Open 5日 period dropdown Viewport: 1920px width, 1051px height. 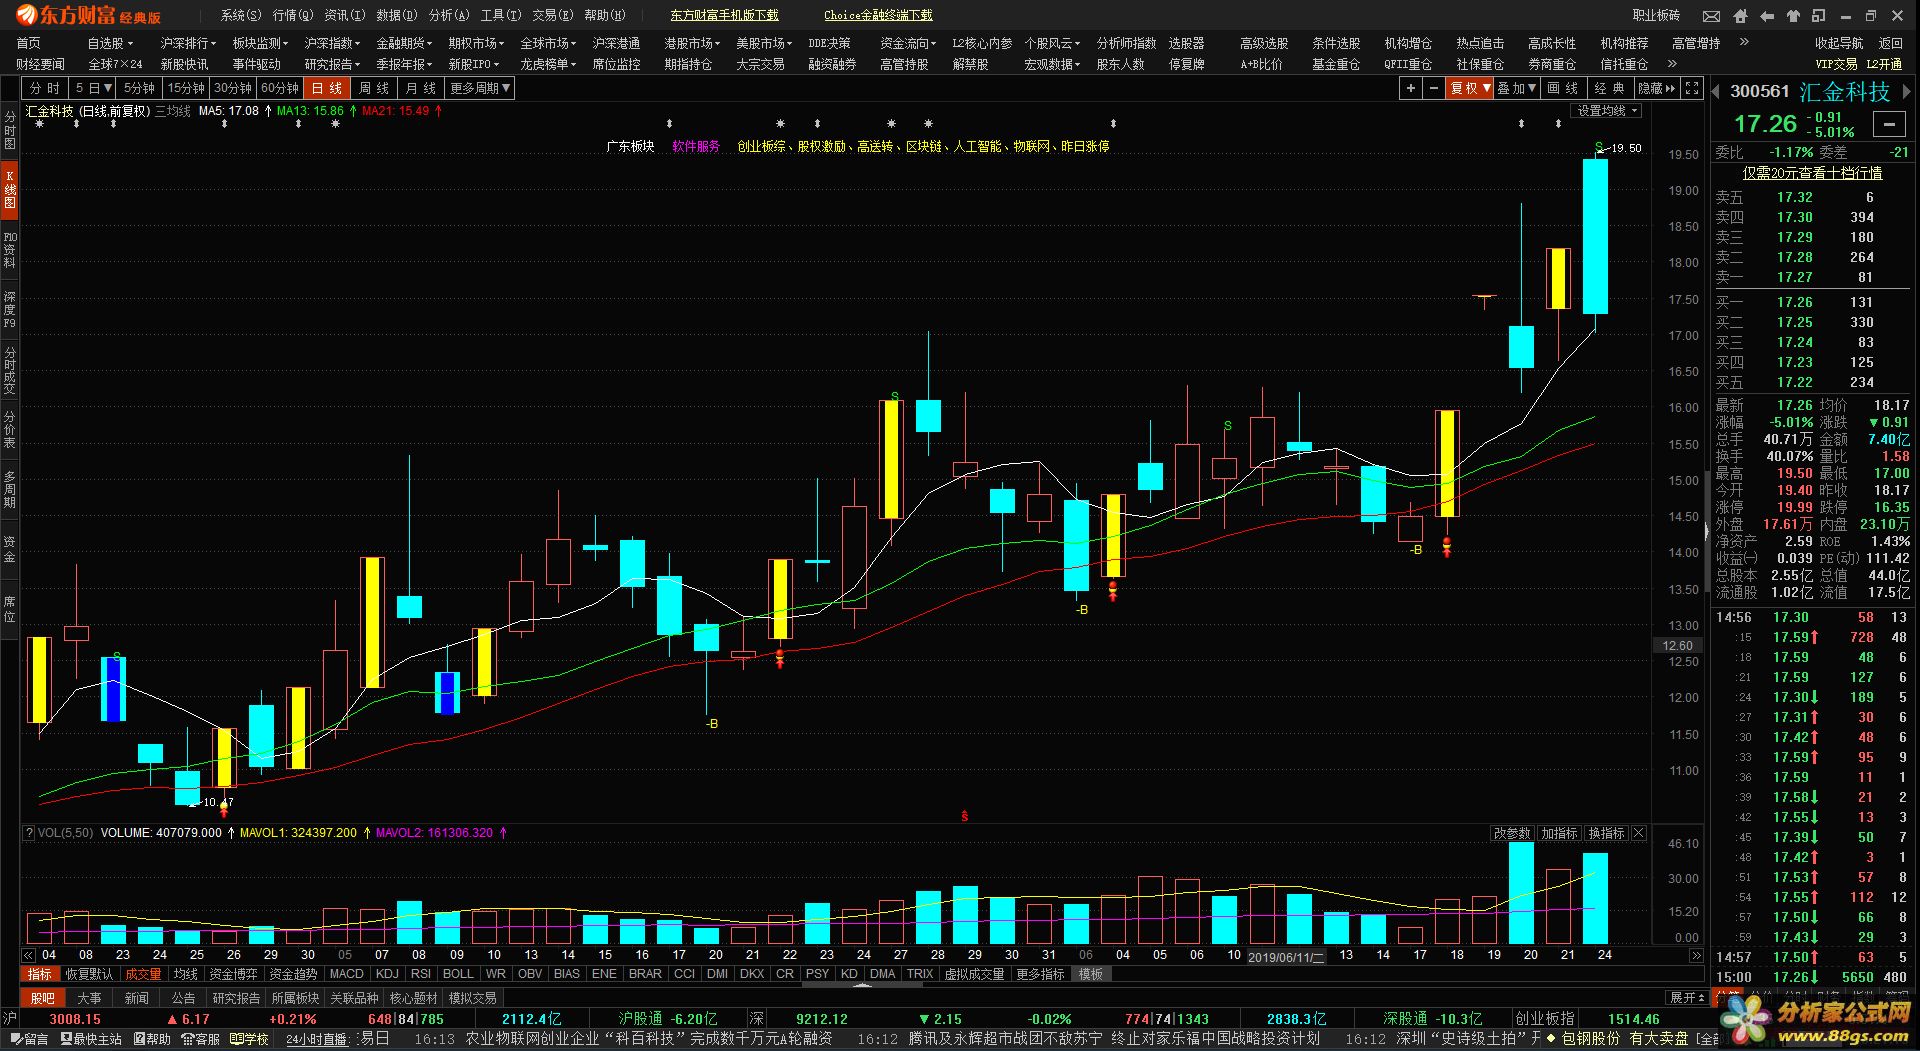[x=93, y=88]
